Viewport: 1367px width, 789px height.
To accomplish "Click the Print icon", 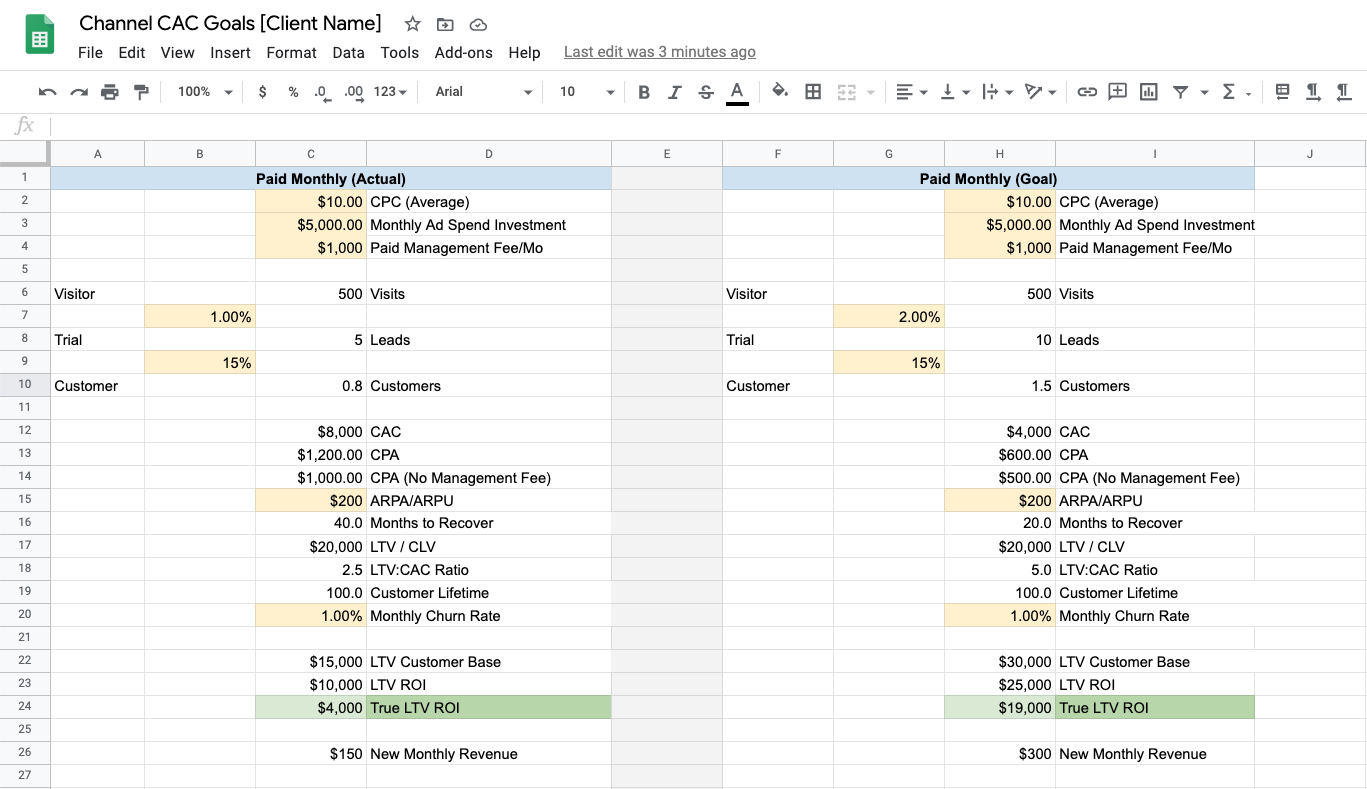I will (109, 91).
